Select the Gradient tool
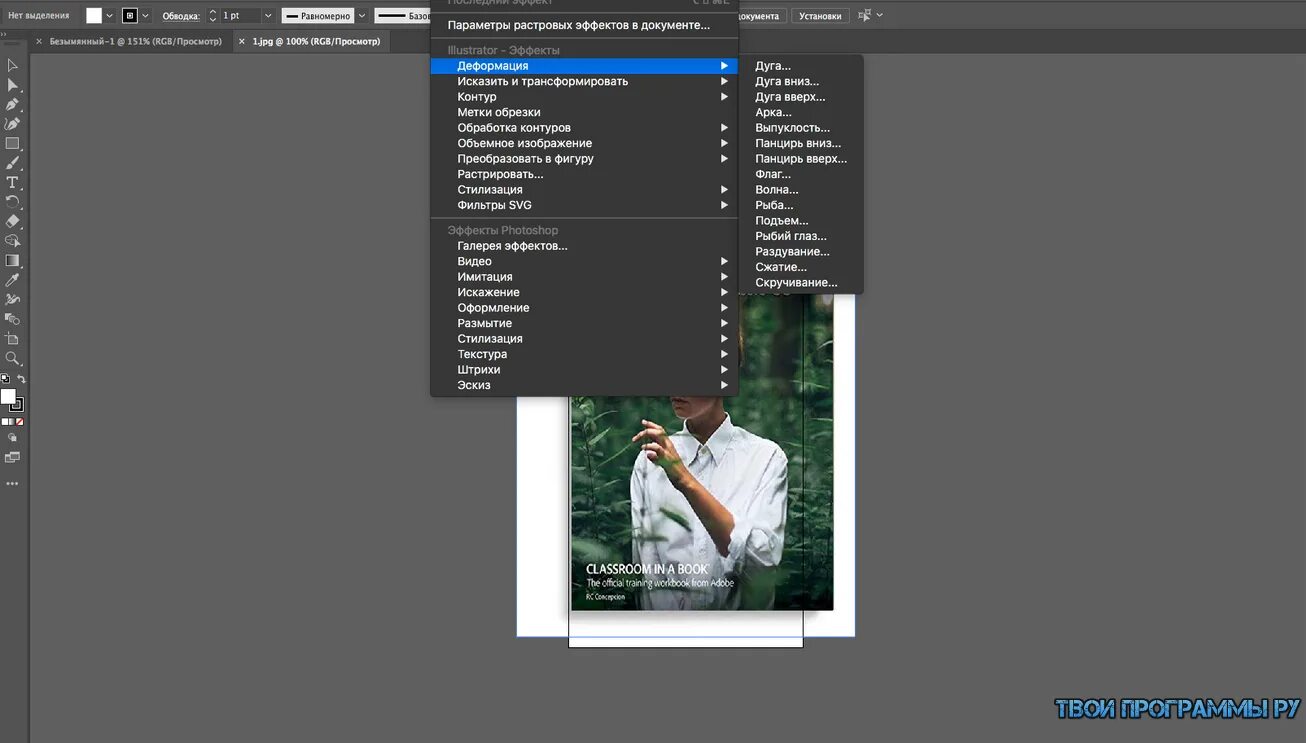Screen dimensions: 1306x743 coord(12,260)
